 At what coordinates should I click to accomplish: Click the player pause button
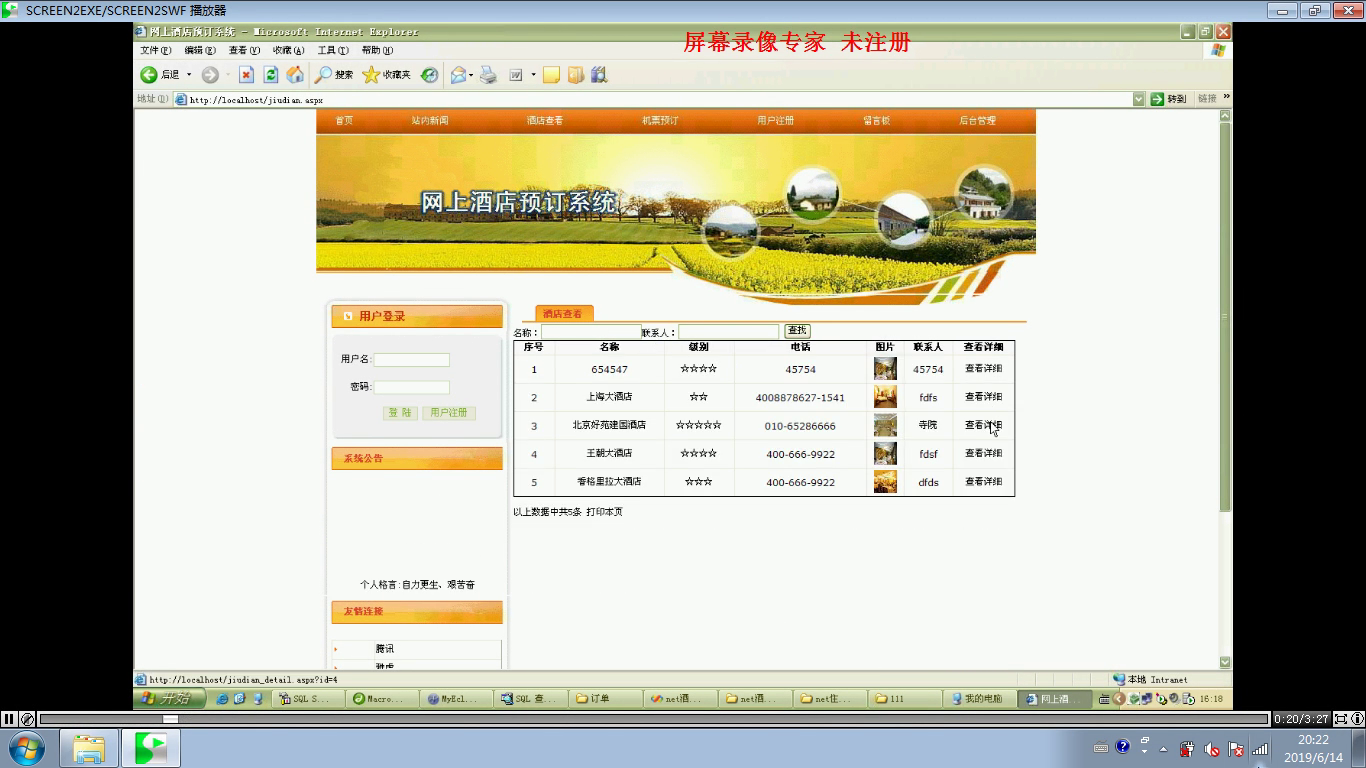(9, 718)
